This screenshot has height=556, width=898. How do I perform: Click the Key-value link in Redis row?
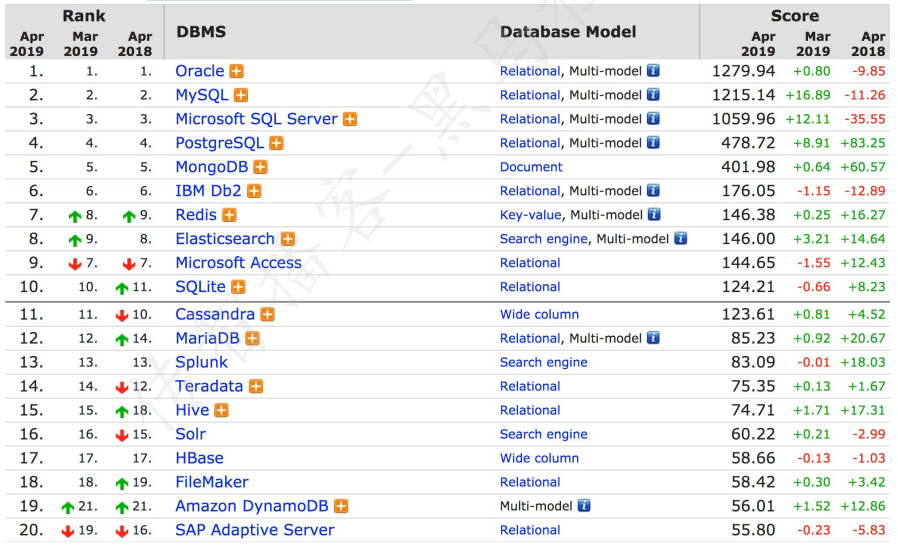[531, 215]
